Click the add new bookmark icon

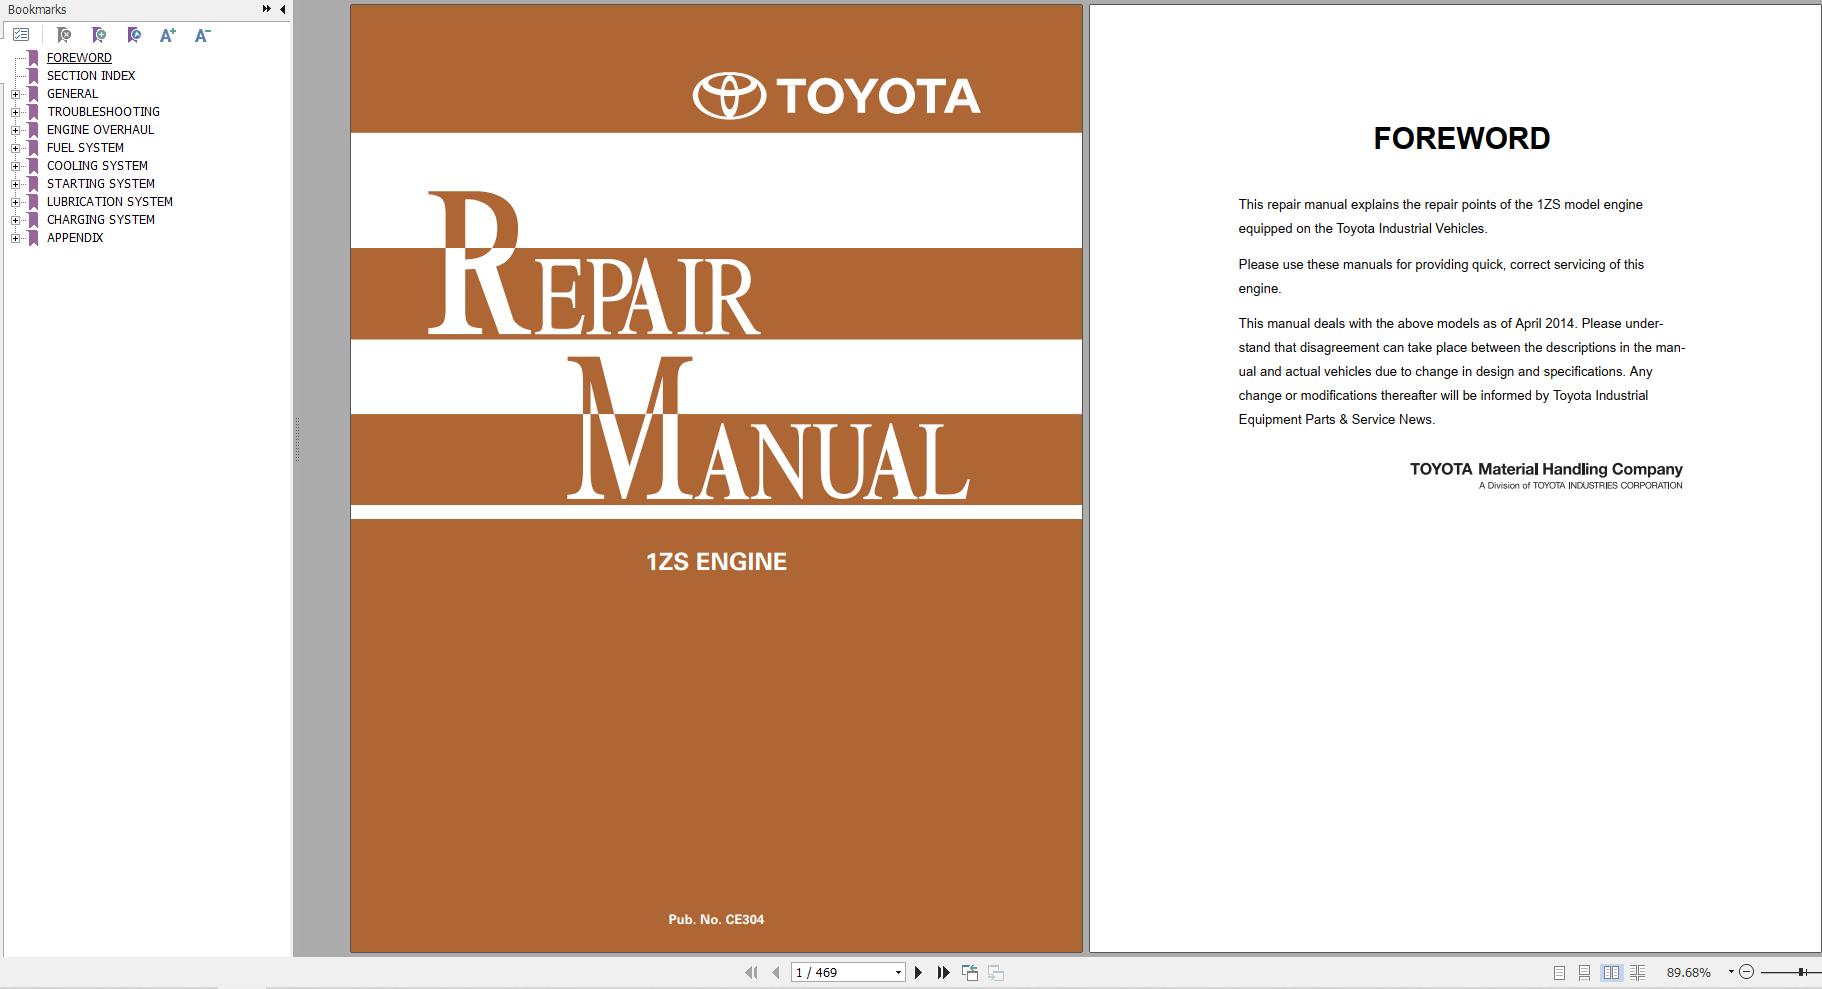point(99,35)
